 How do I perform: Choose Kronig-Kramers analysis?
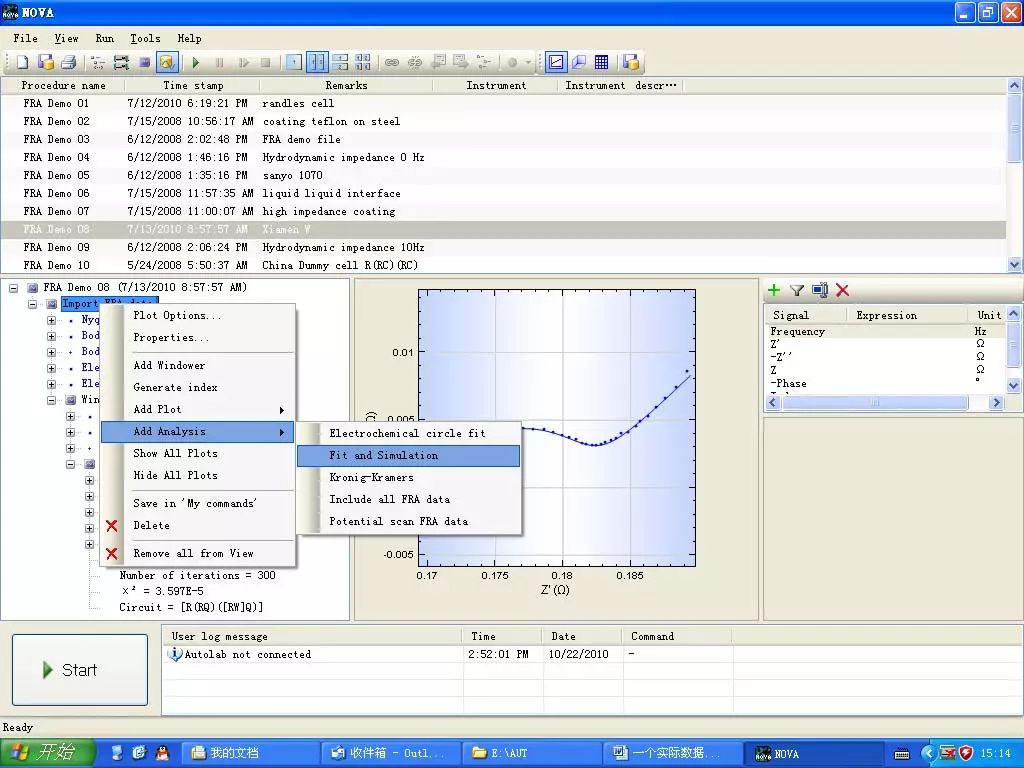pos(408,477)
